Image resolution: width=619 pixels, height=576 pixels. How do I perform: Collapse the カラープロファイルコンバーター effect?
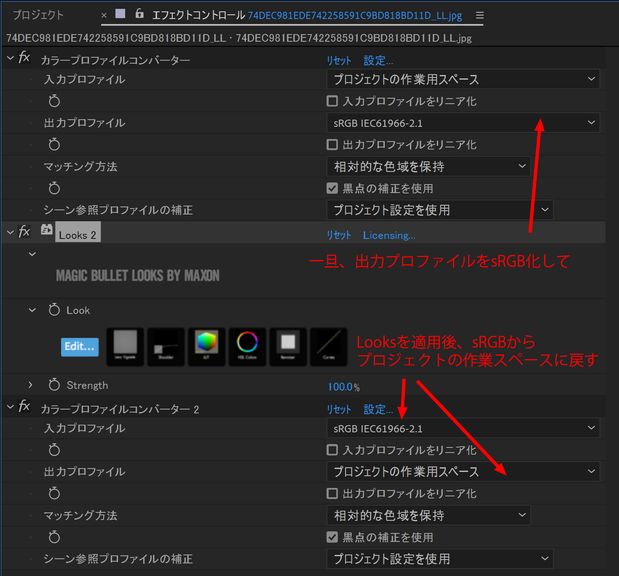[10, 58]
